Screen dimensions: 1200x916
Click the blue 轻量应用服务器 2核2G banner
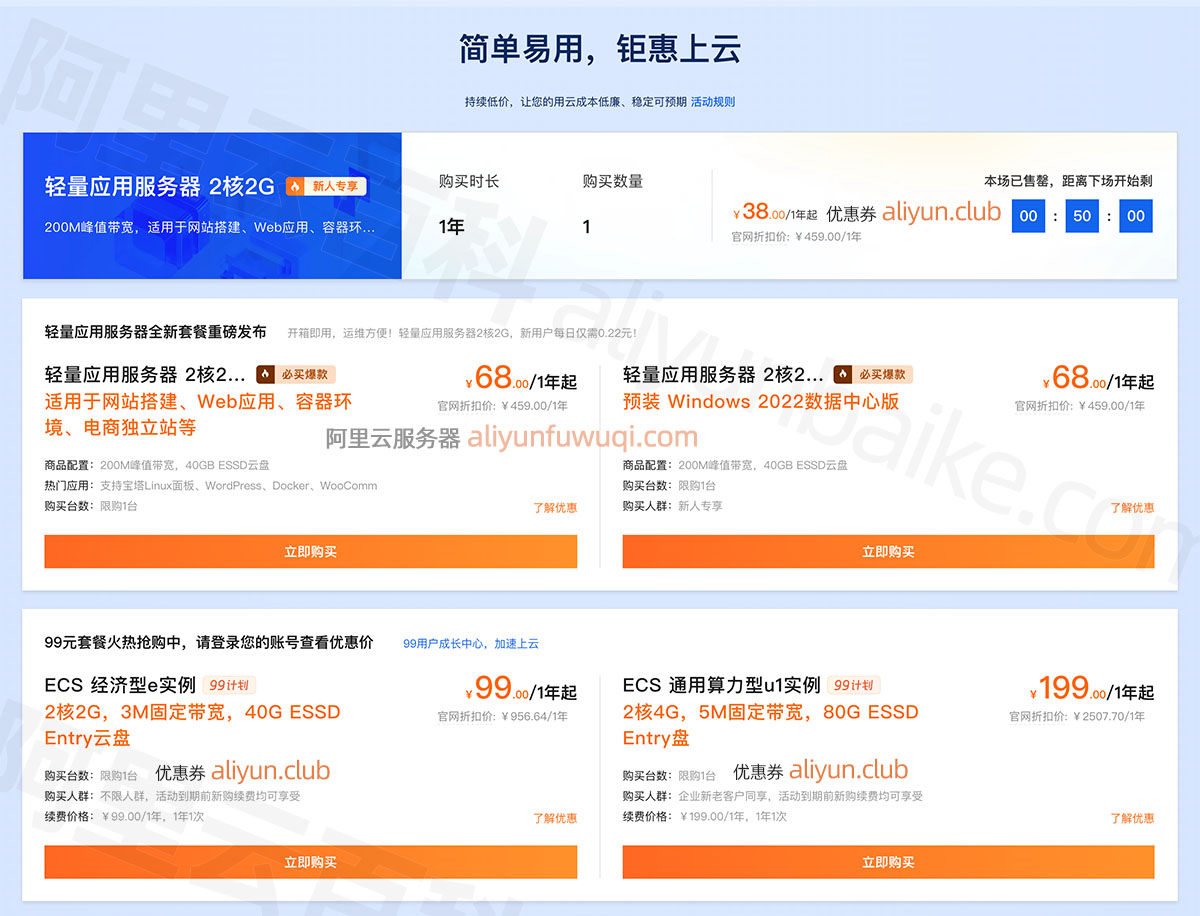(x=212, y=206)
